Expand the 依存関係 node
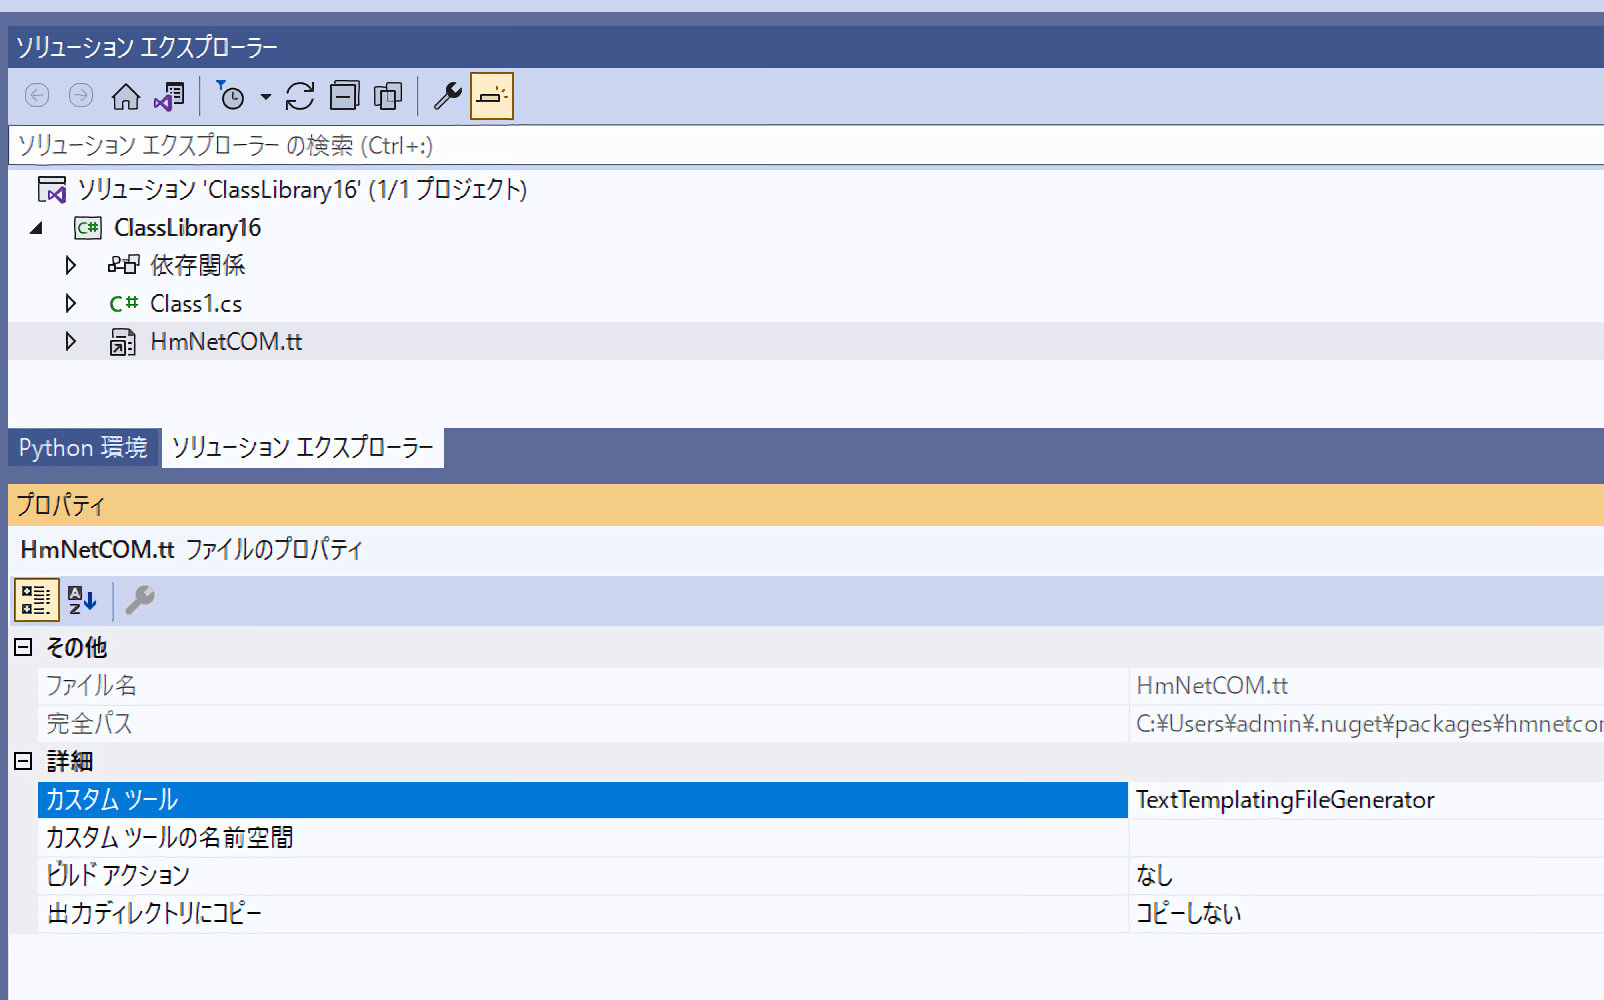The image size is (1604, 1000). point(70,265)
